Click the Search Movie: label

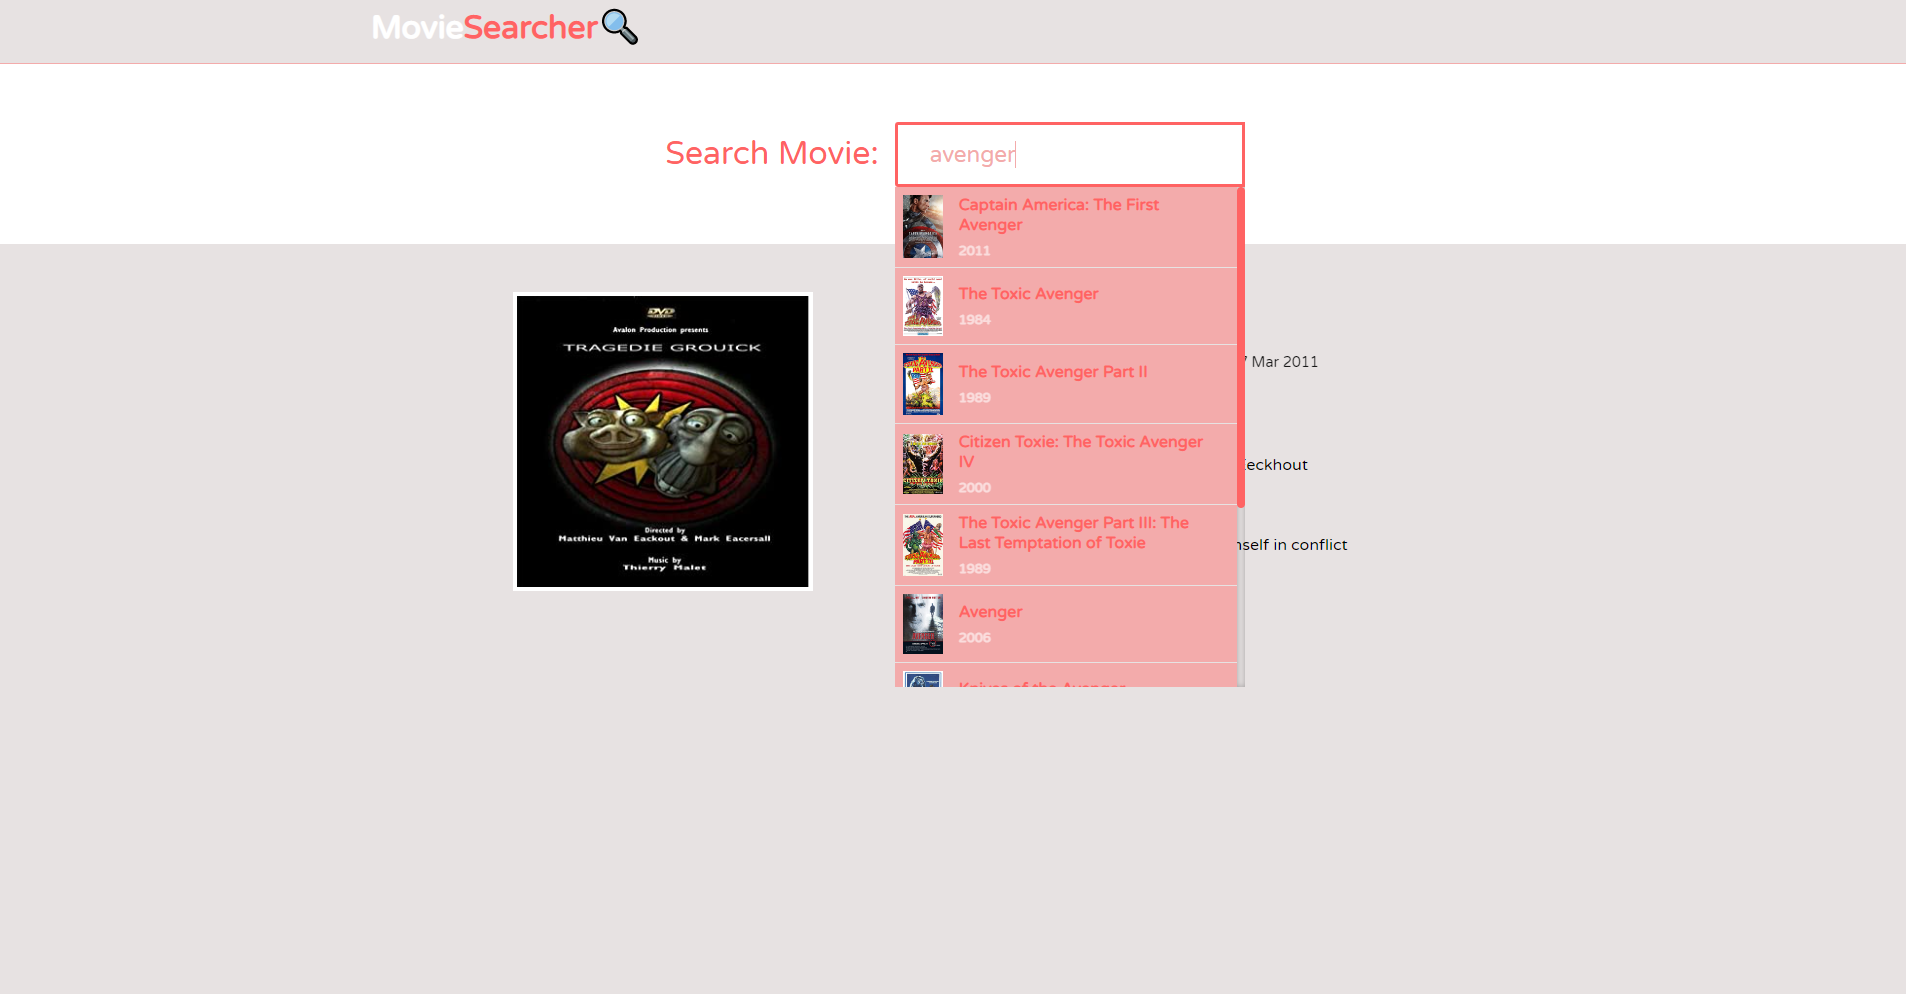[x=771, y=153]
